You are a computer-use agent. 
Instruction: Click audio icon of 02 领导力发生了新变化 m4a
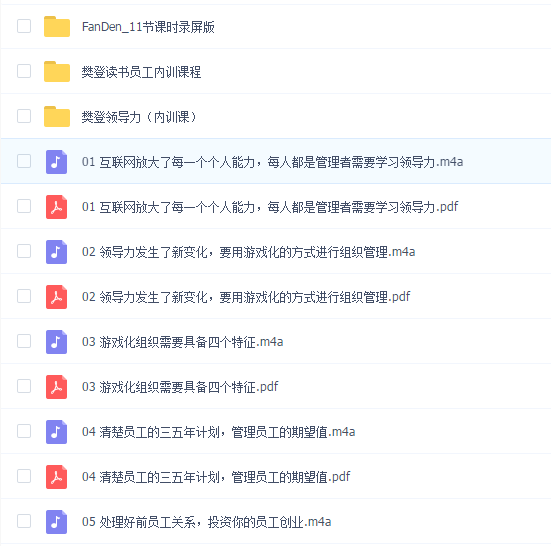[x=56, y=252]
